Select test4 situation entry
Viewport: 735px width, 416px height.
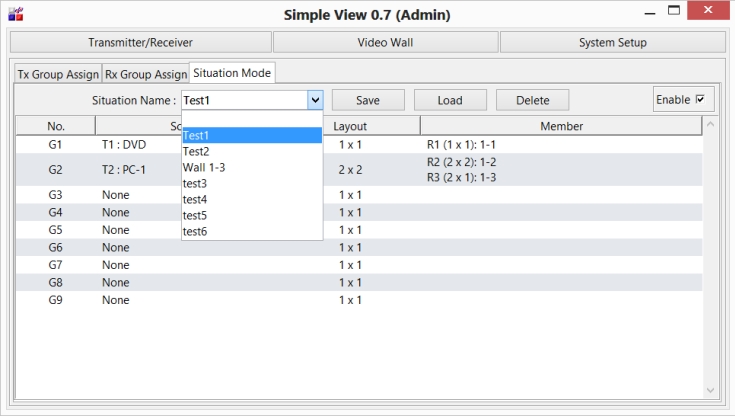pyautogui.click(x=195, y=199)
